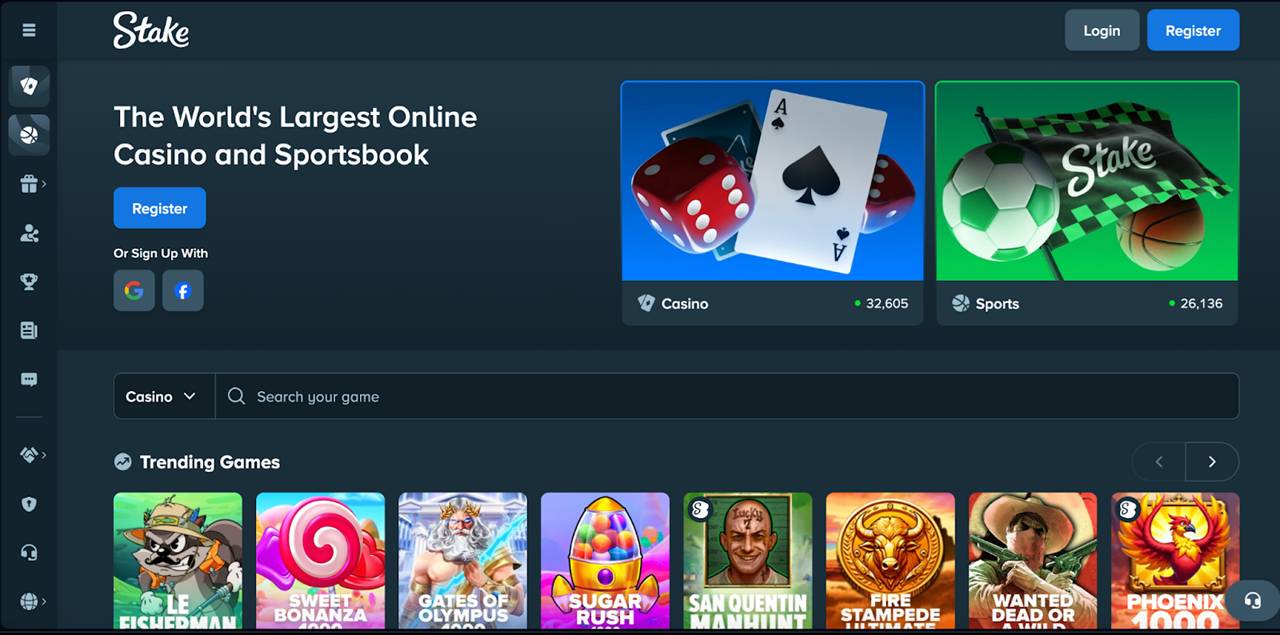The height and width of the screenshot is (635, 1280).
Task: Open the Casino card with spade ace
Action: (773, 203)
